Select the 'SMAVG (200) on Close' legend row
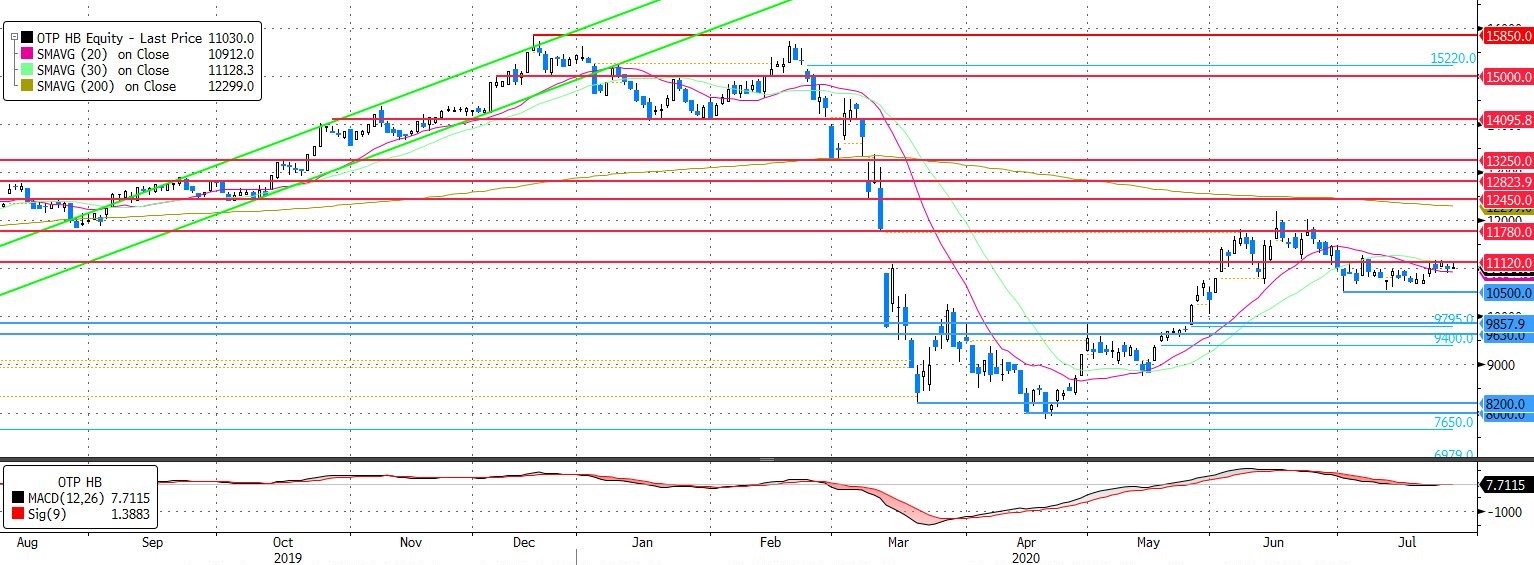 click(x=106, y=86)
